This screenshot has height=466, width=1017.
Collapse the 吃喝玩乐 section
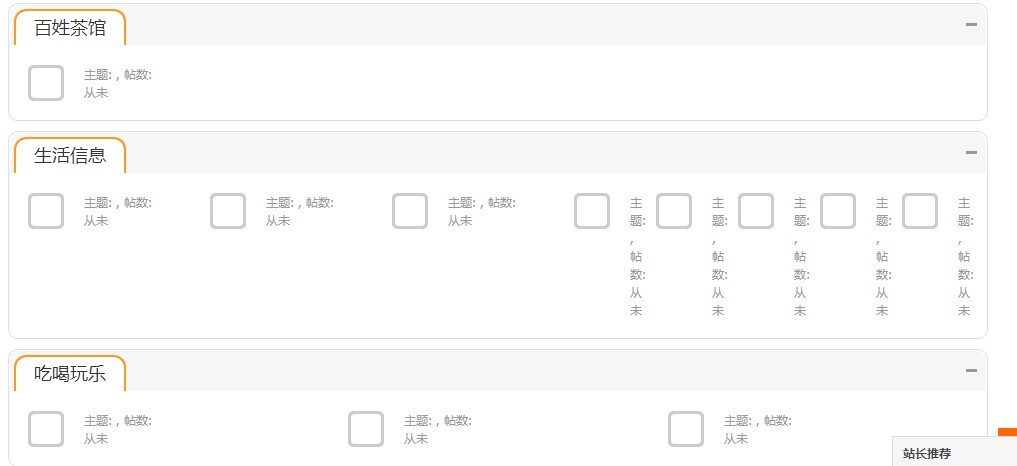click(x=971, y=371)
